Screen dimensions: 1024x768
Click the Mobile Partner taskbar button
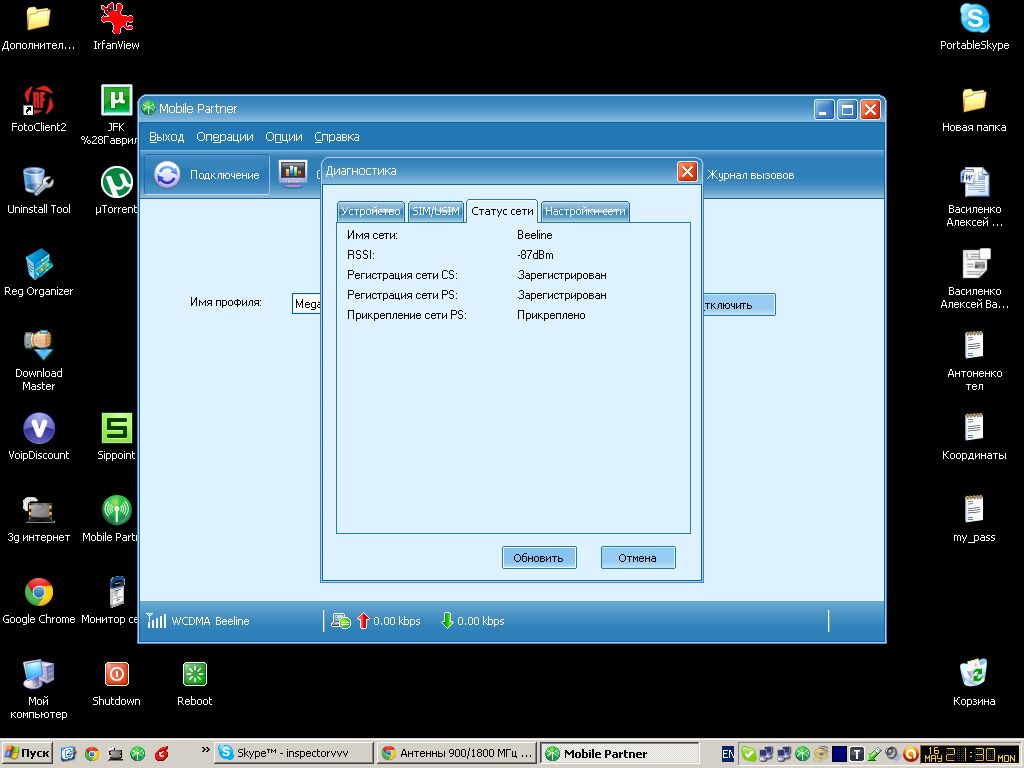(619, 753)
